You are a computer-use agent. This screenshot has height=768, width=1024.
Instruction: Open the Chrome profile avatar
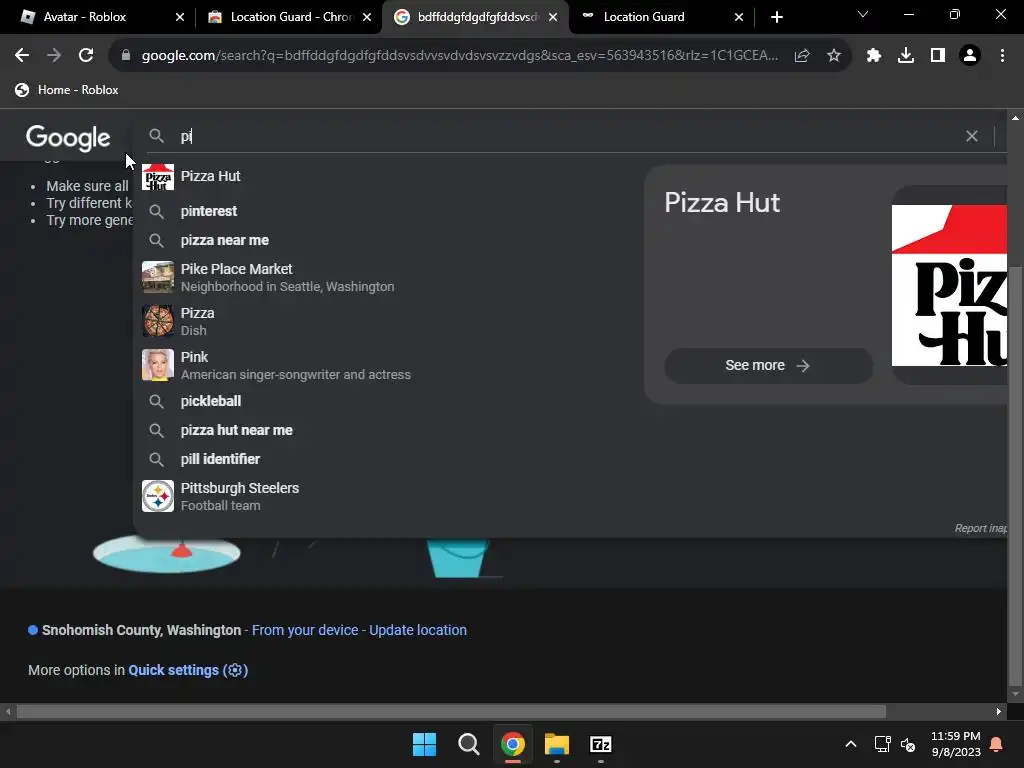[x=970, y=56]
